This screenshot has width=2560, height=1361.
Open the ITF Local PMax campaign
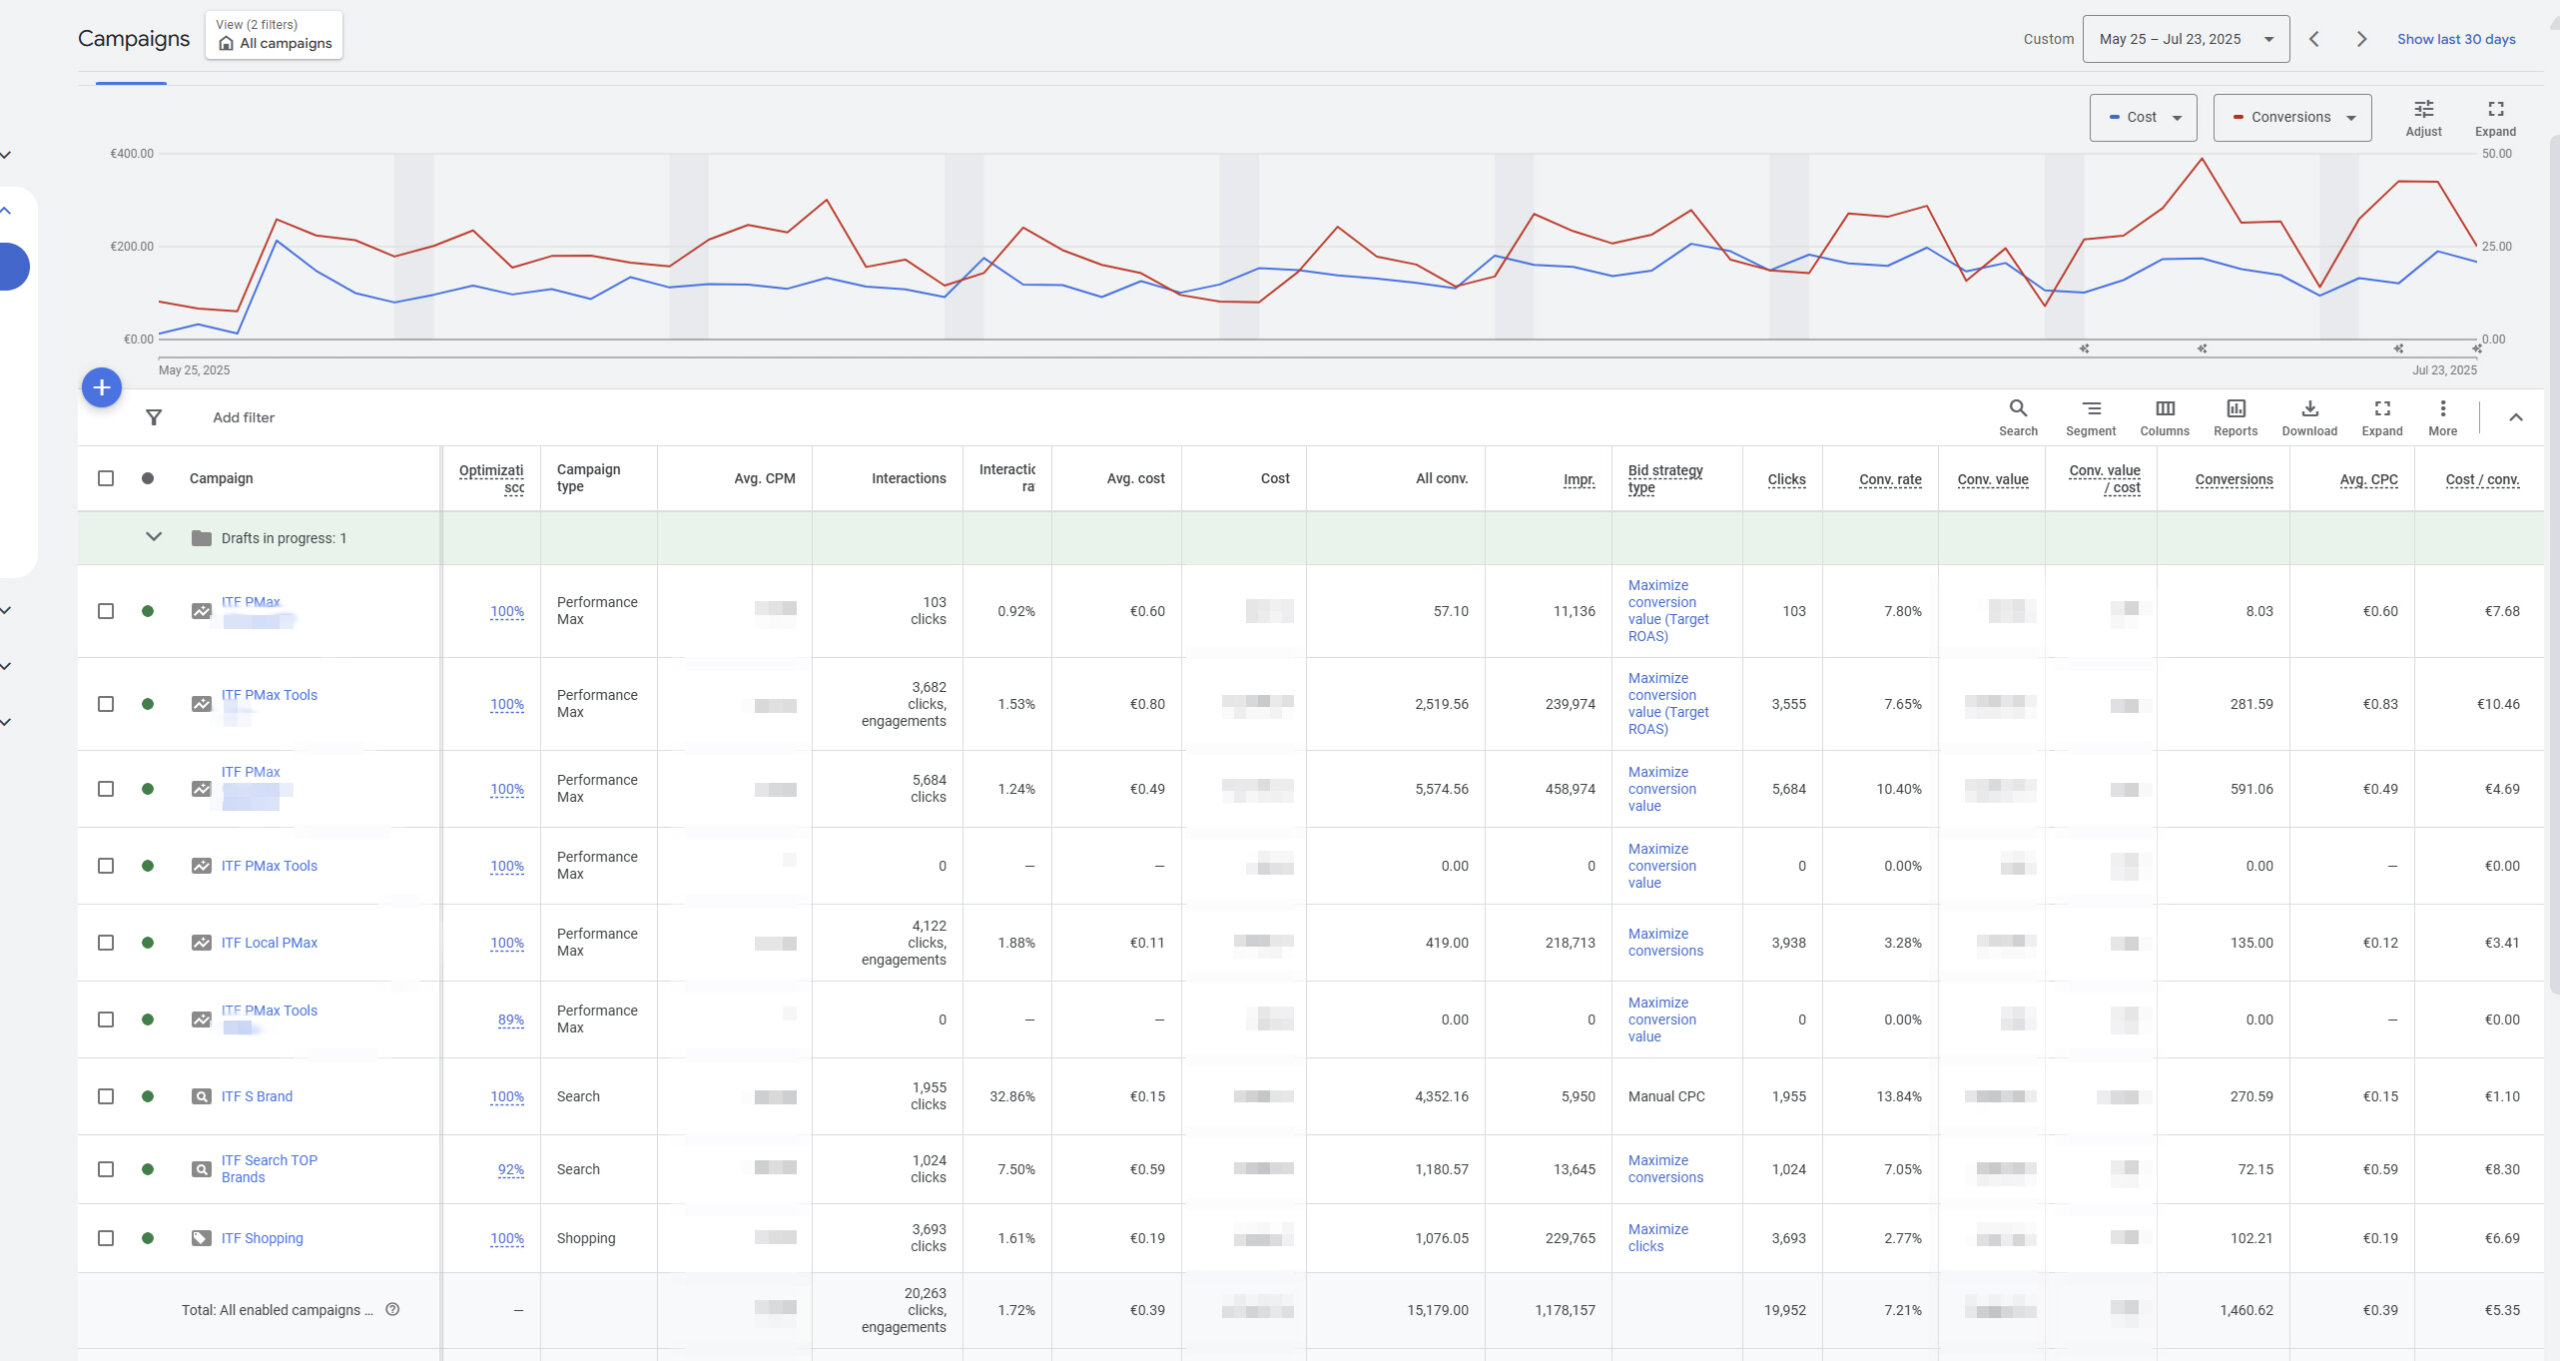coord(269,942)
